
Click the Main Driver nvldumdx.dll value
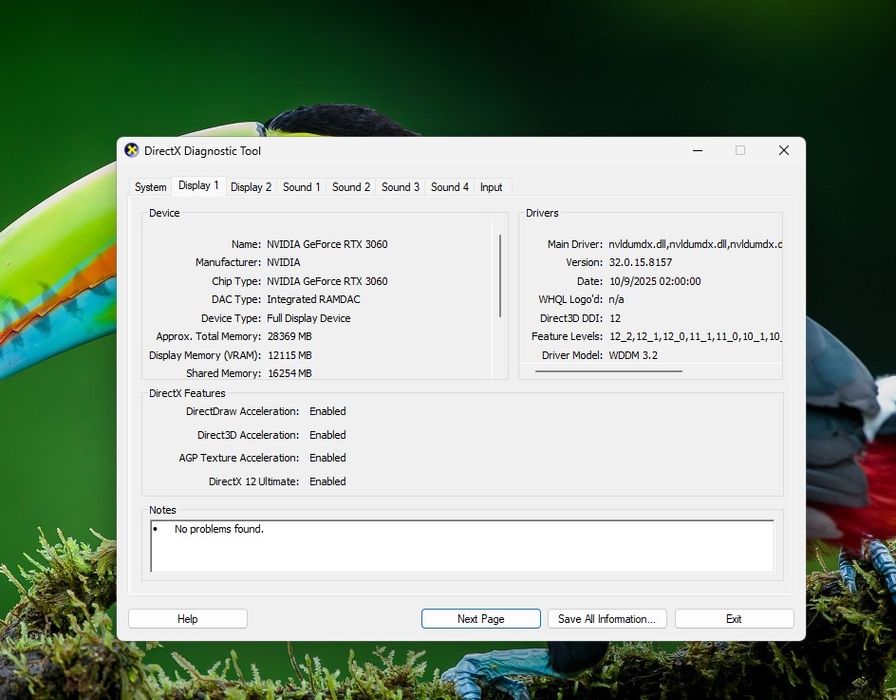click(x=695, y=244)
